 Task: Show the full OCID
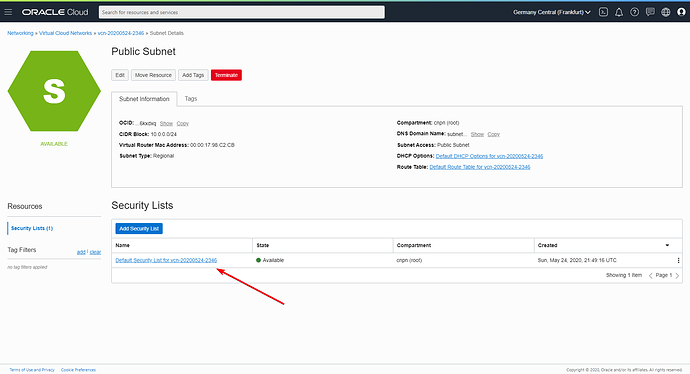[x=166, y=124]
